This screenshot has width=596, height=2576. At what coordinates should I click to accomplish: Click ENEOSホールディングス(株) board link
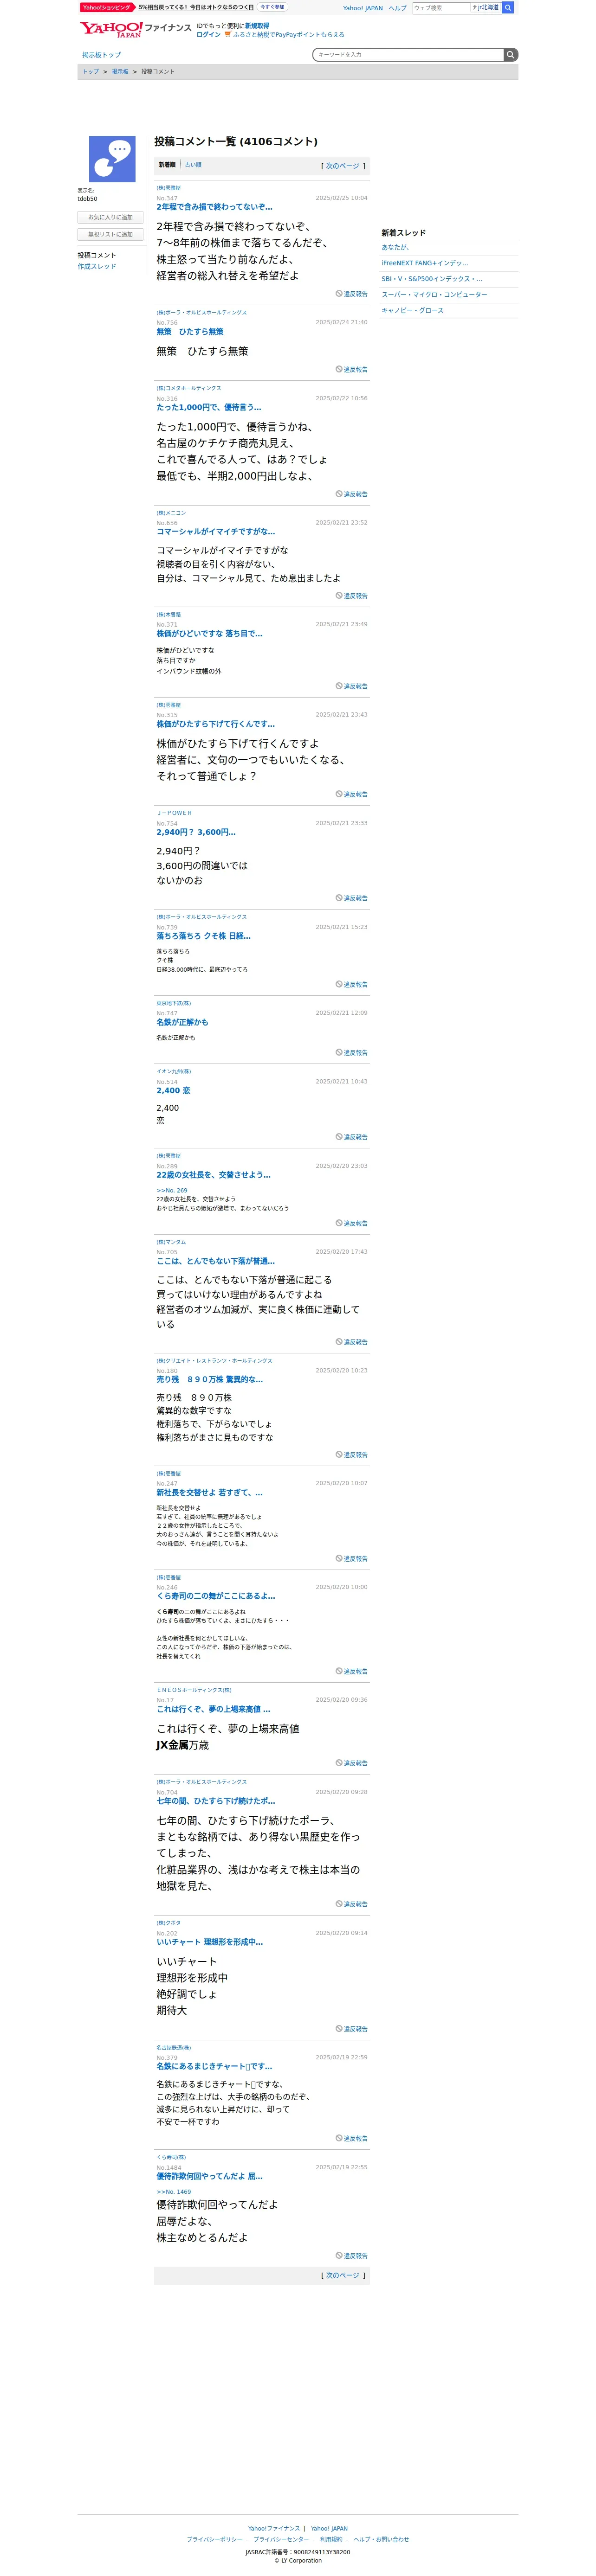(194, 1690)
